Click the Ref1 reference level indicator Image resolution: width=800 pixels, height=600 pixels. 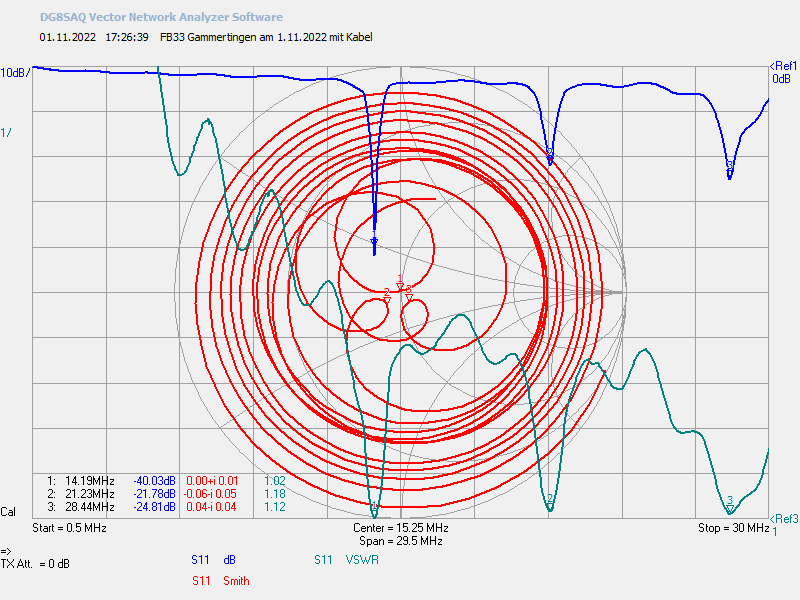tap(783, 66)
